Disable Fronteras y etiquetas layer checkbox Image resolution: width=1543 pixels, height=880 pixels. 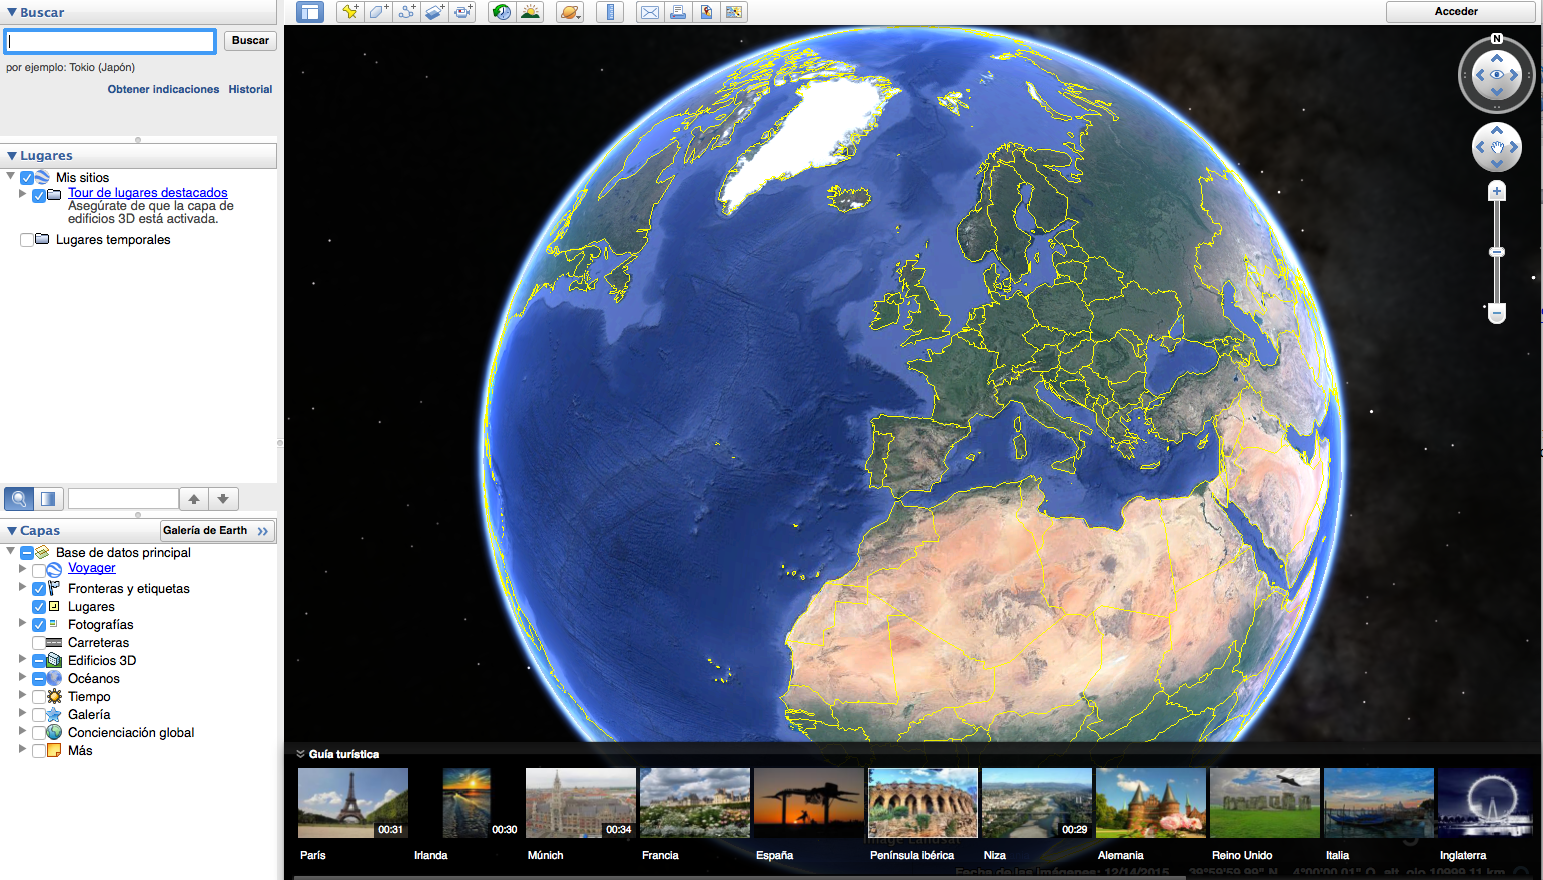tap(39, 589)
